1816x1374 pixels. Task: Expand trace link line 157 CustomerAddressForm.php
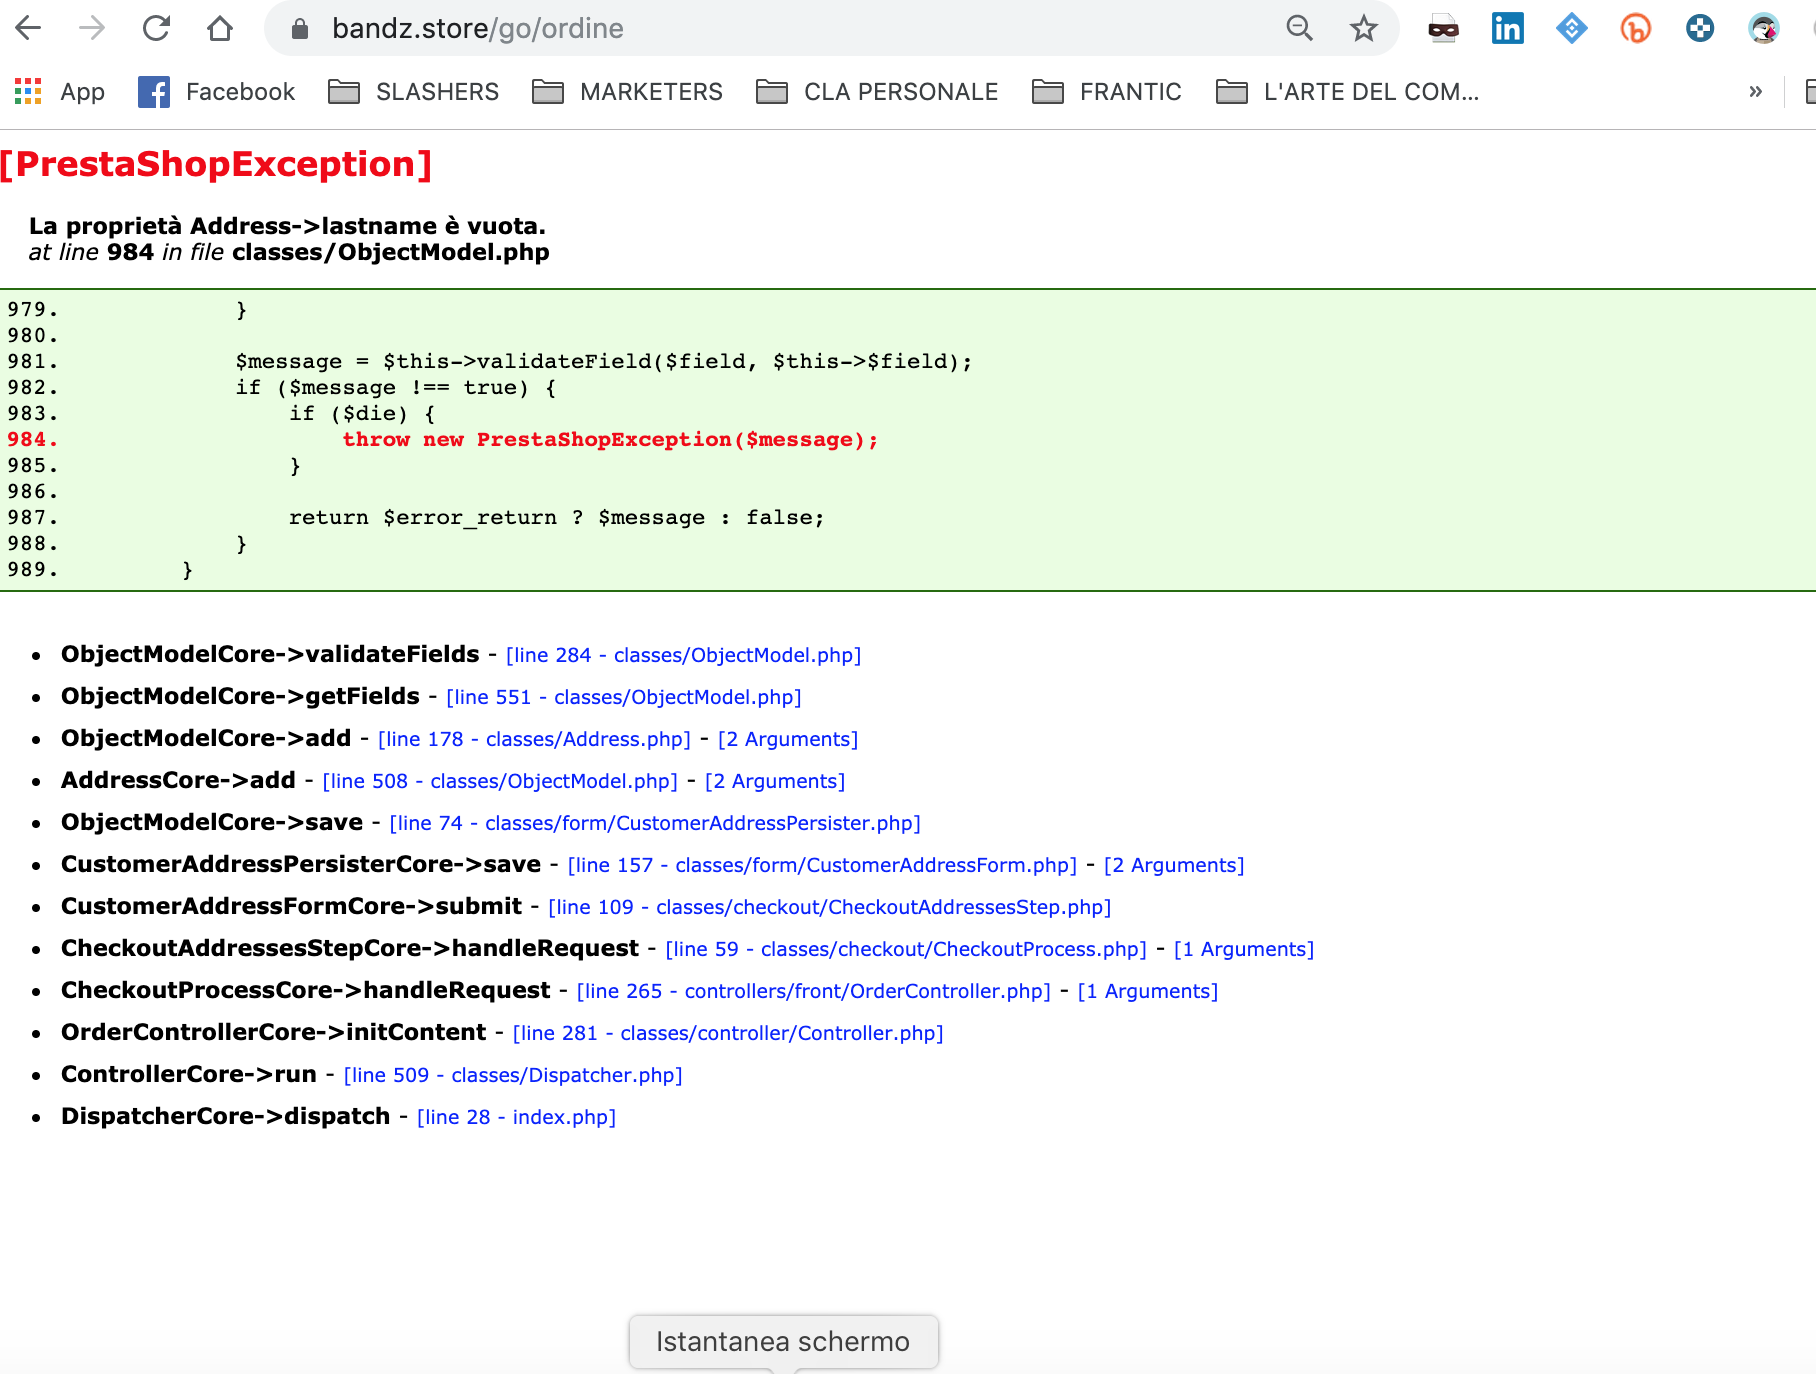[x=822, y=865]
